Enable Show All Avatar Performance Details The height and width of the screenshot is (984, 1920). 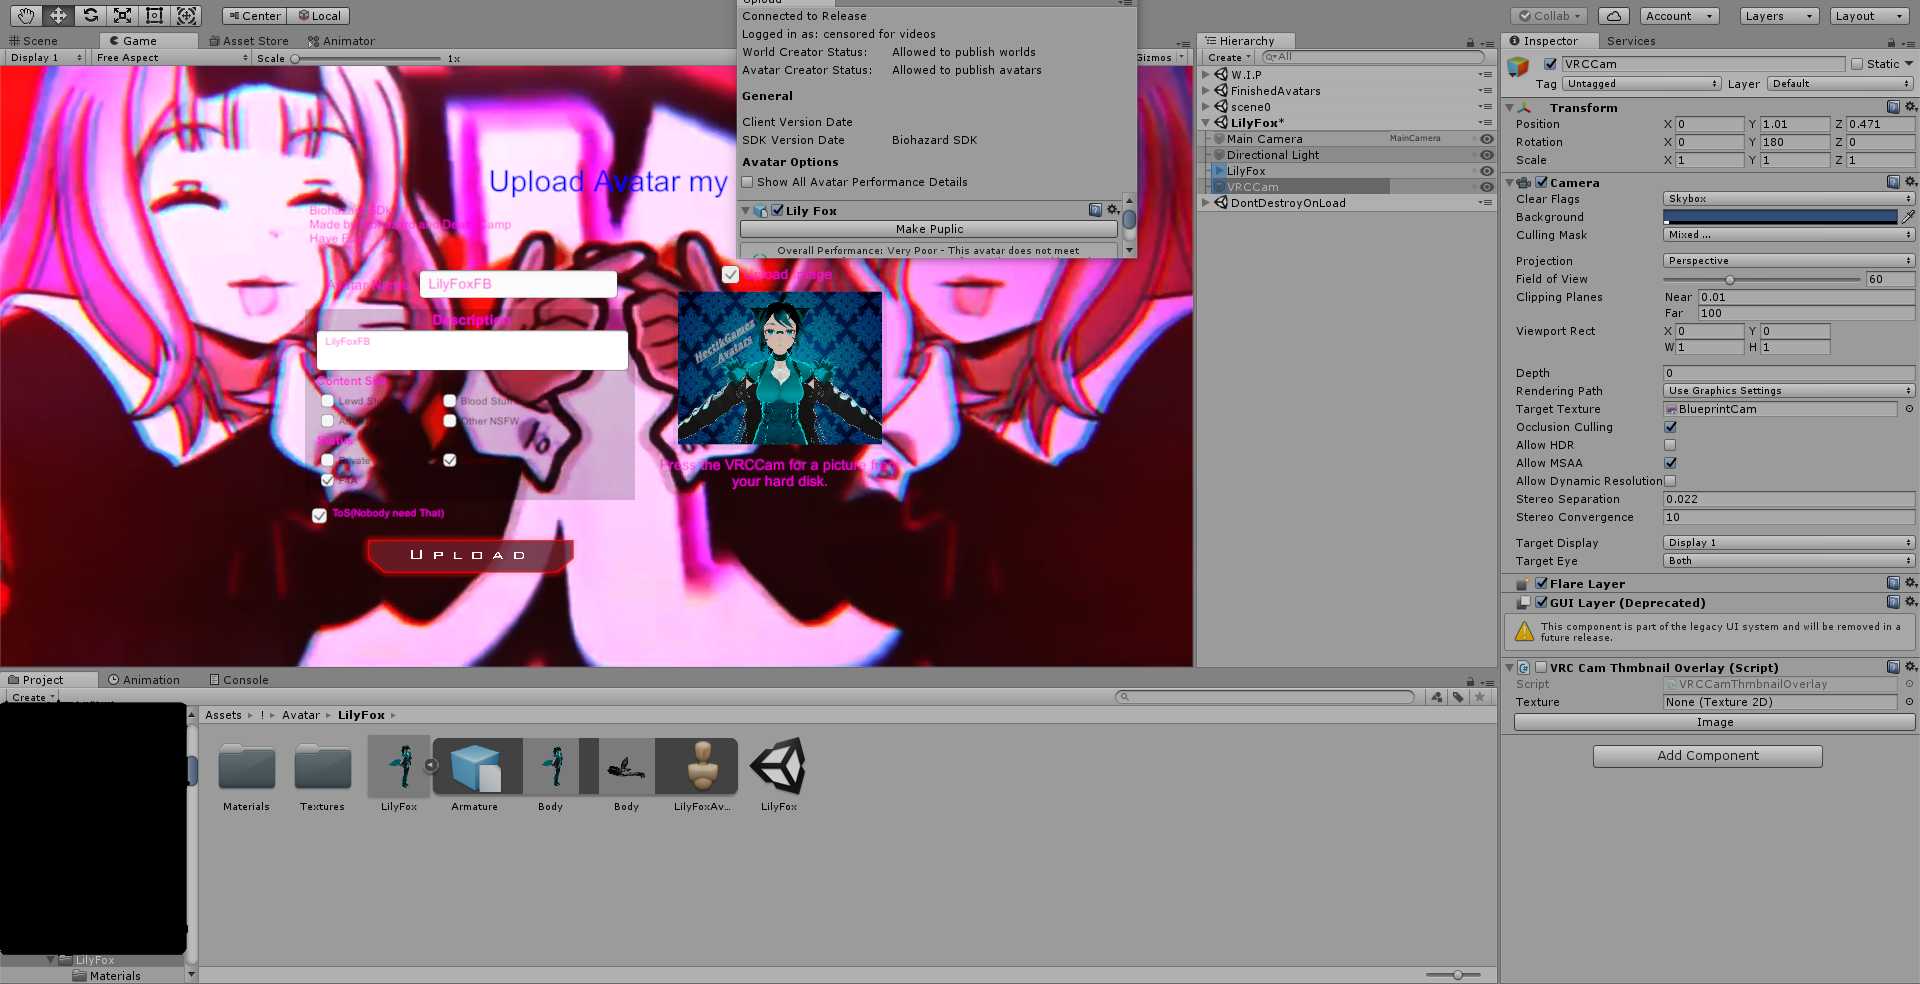[747, 182]
